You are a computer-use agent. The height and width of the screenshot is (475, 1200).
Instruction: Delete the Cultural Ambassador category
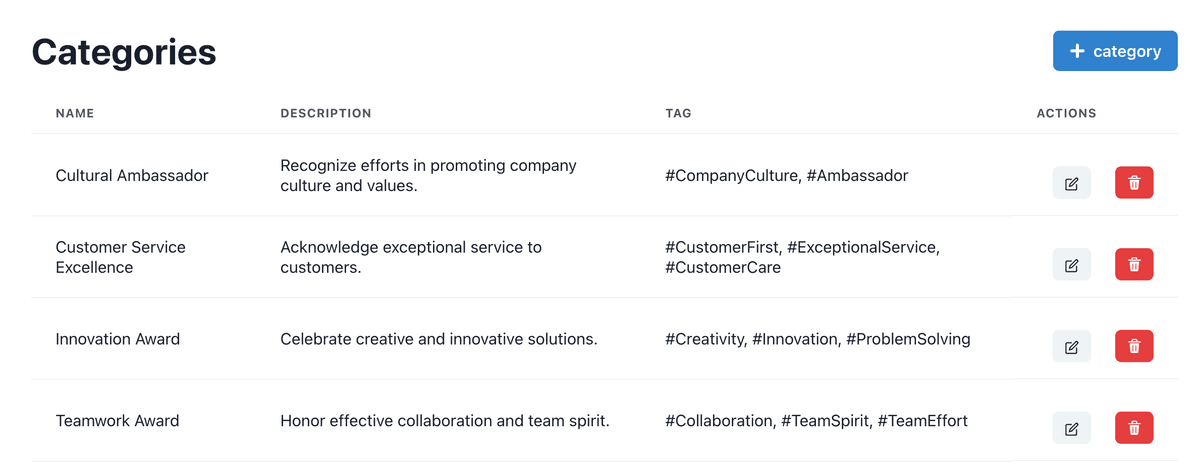(1134, 183)
